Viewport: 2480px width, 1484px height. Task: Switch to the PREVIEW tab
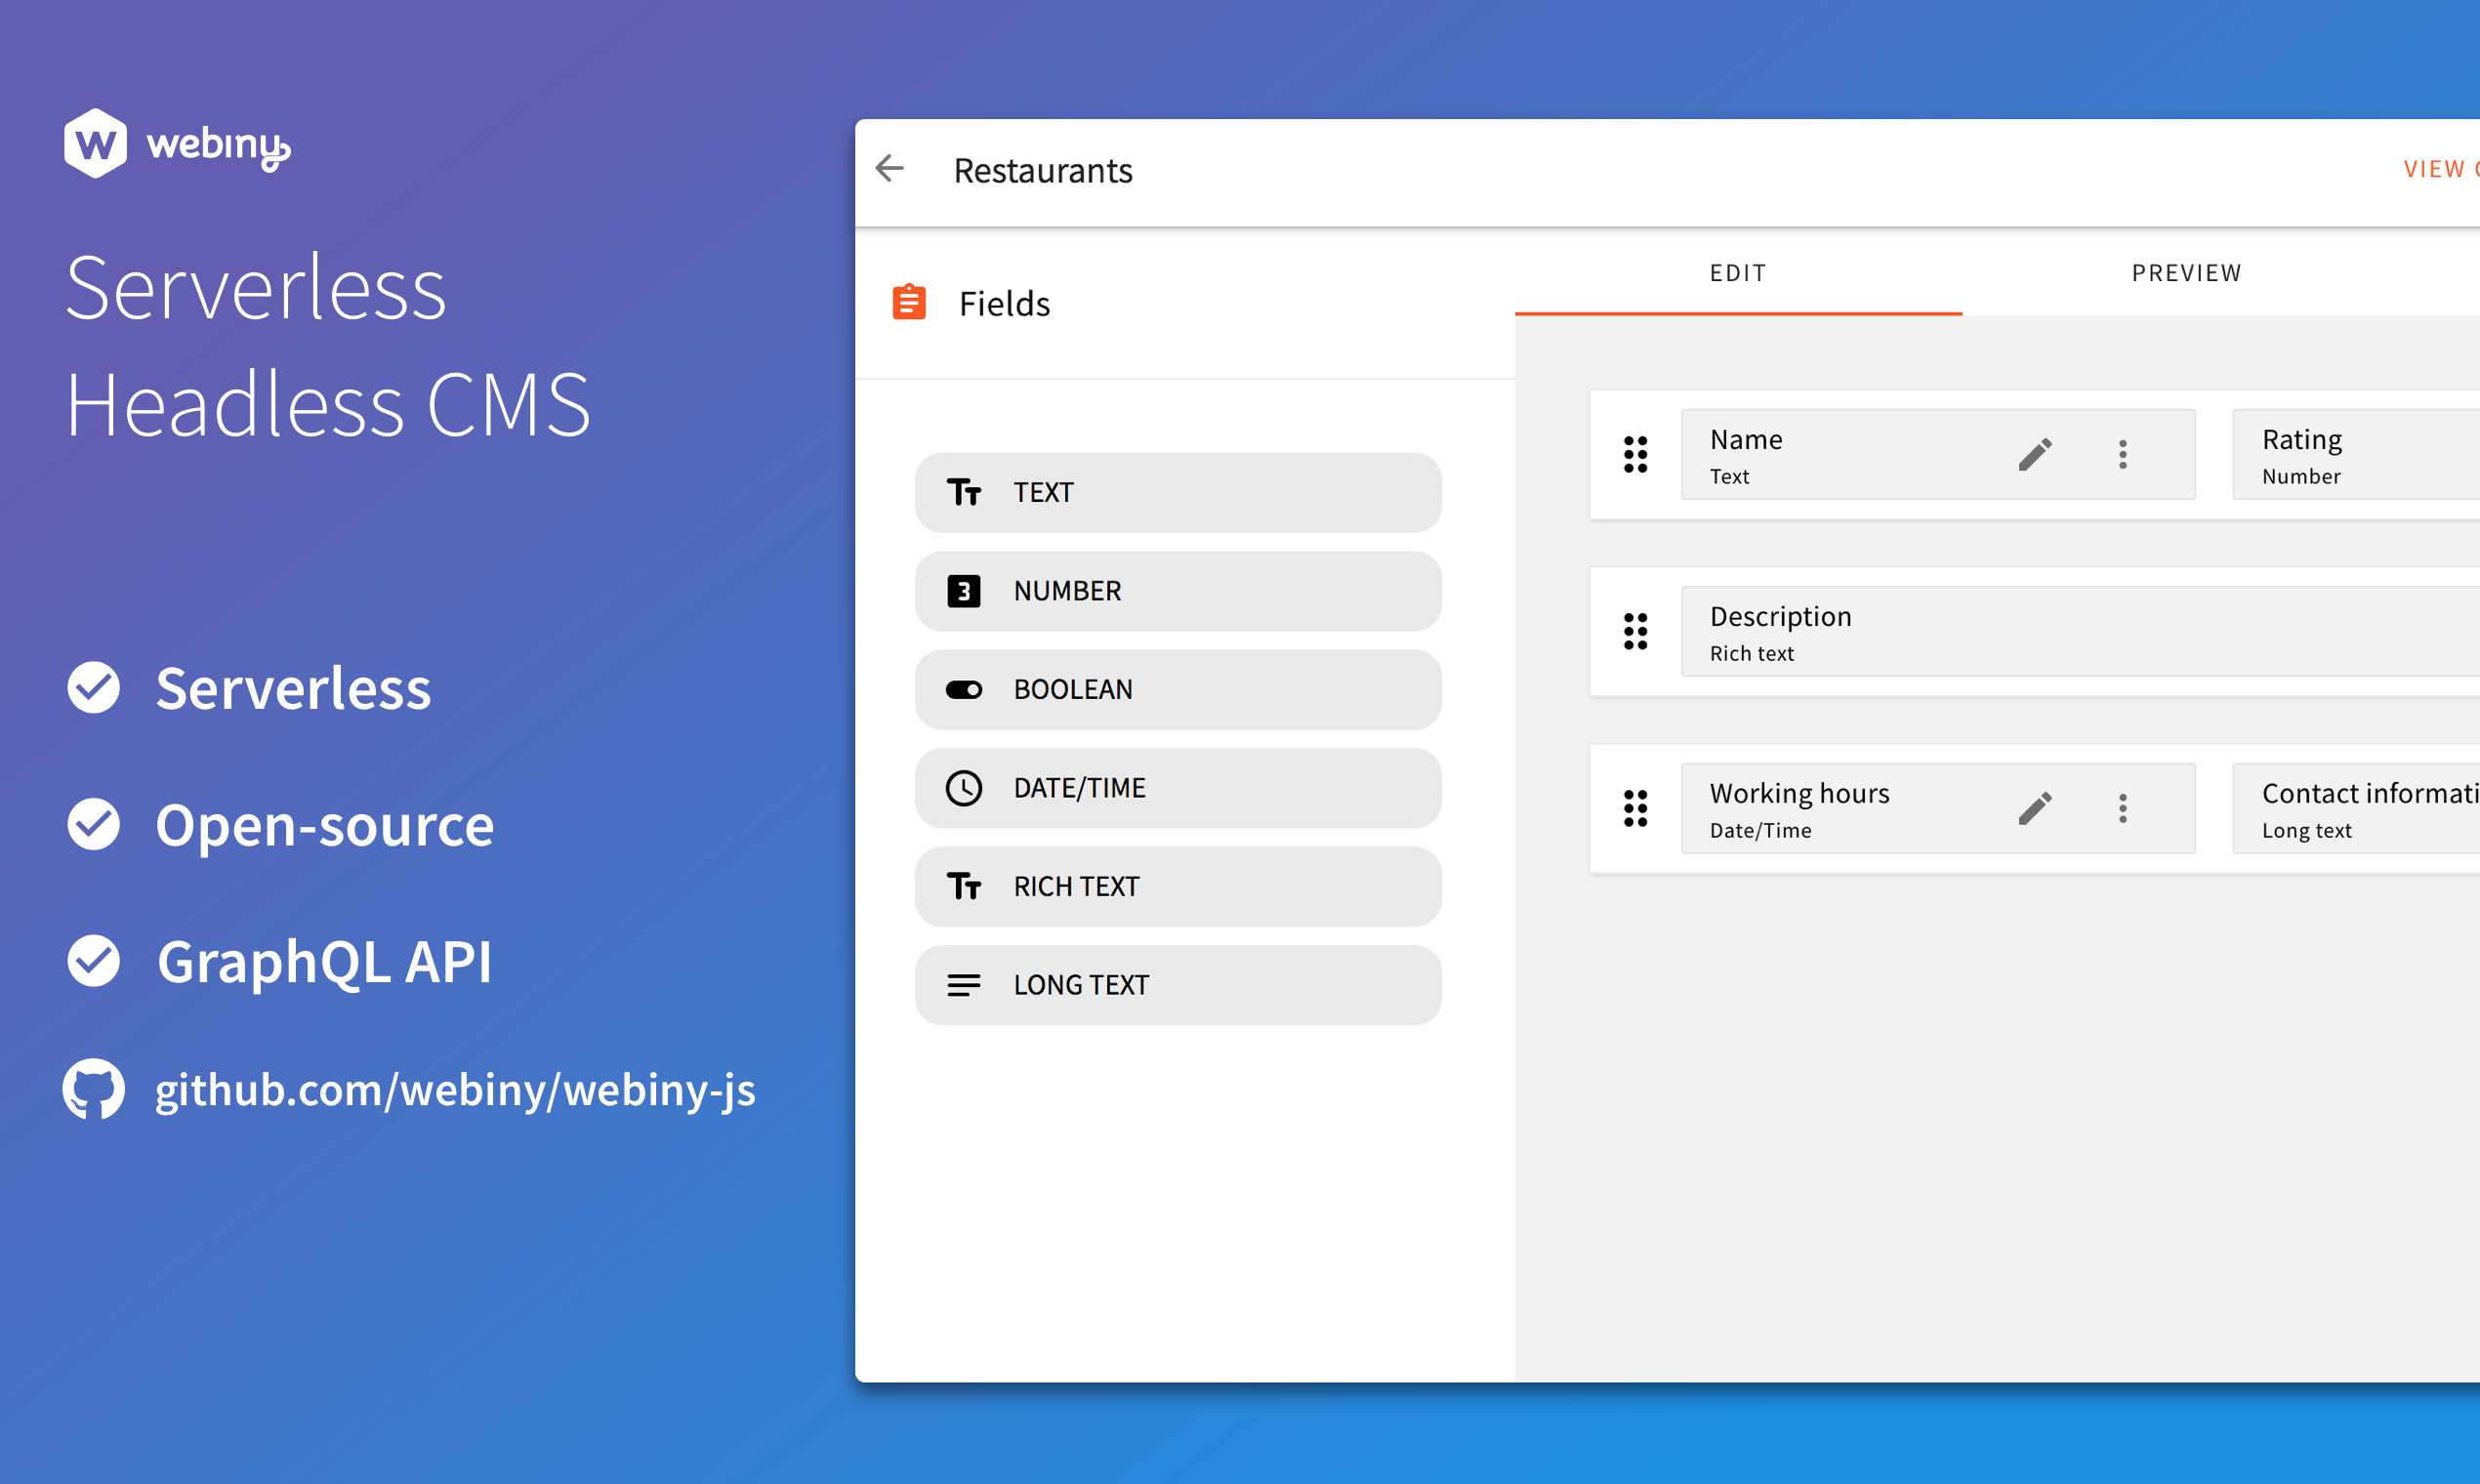(x=2186, y=273)
